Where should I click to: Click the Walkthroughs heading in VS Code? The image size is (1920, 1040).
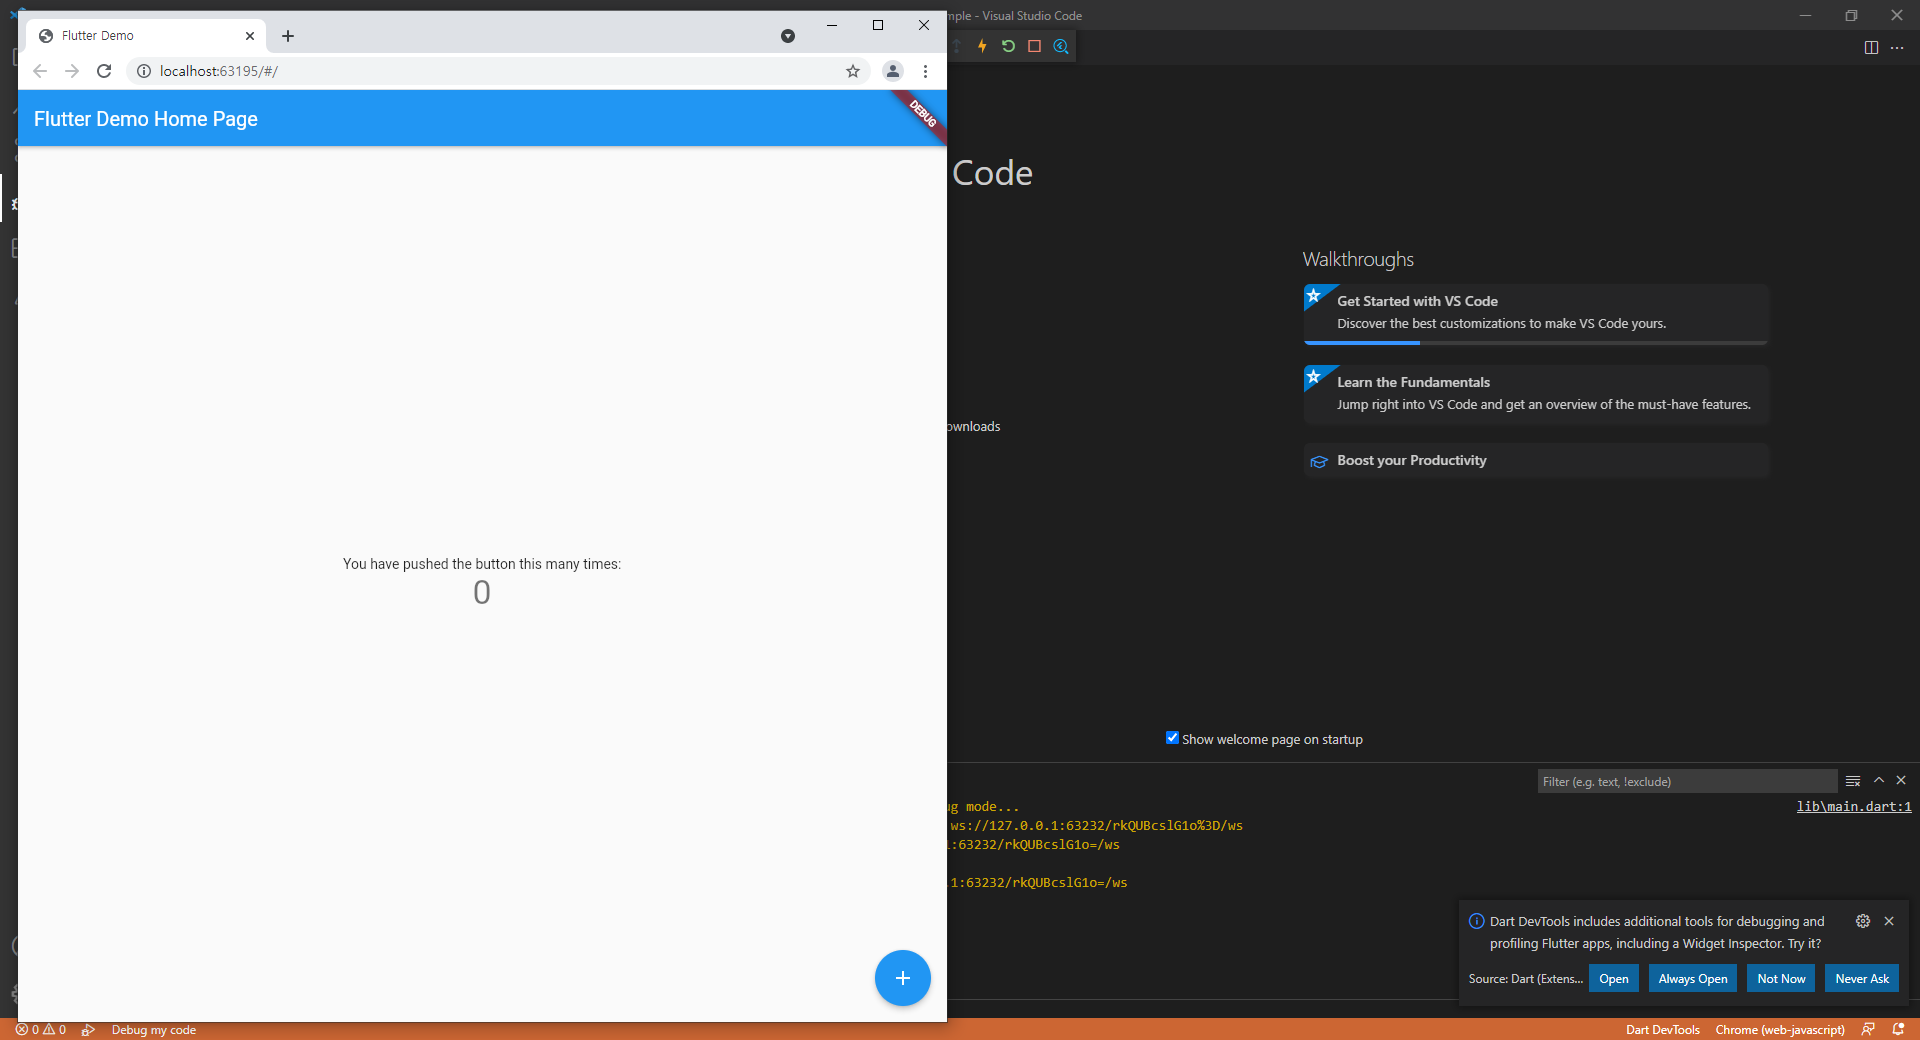pos(1358,260)
